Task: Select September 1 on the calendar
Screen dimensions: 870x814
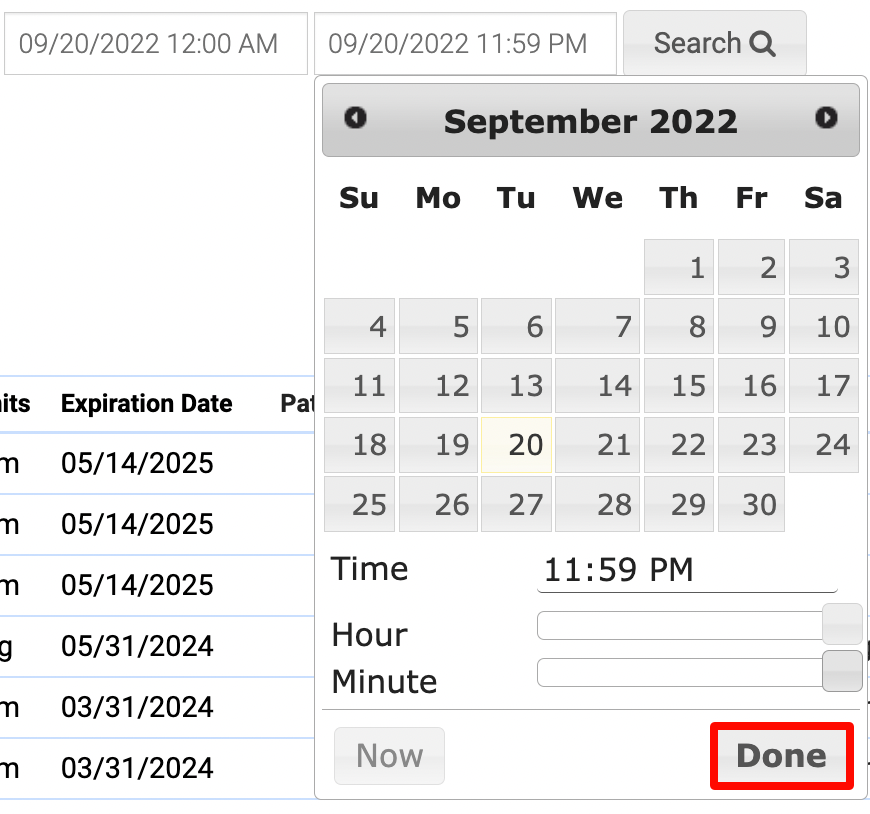Action: click(x=678, y=267)
